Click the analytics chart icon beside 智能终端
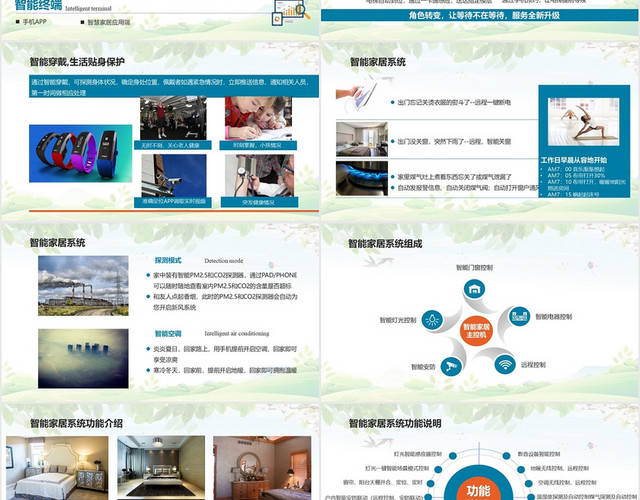Image resolution: width=640 pixels, height=500 pixels. coord(291,13)
